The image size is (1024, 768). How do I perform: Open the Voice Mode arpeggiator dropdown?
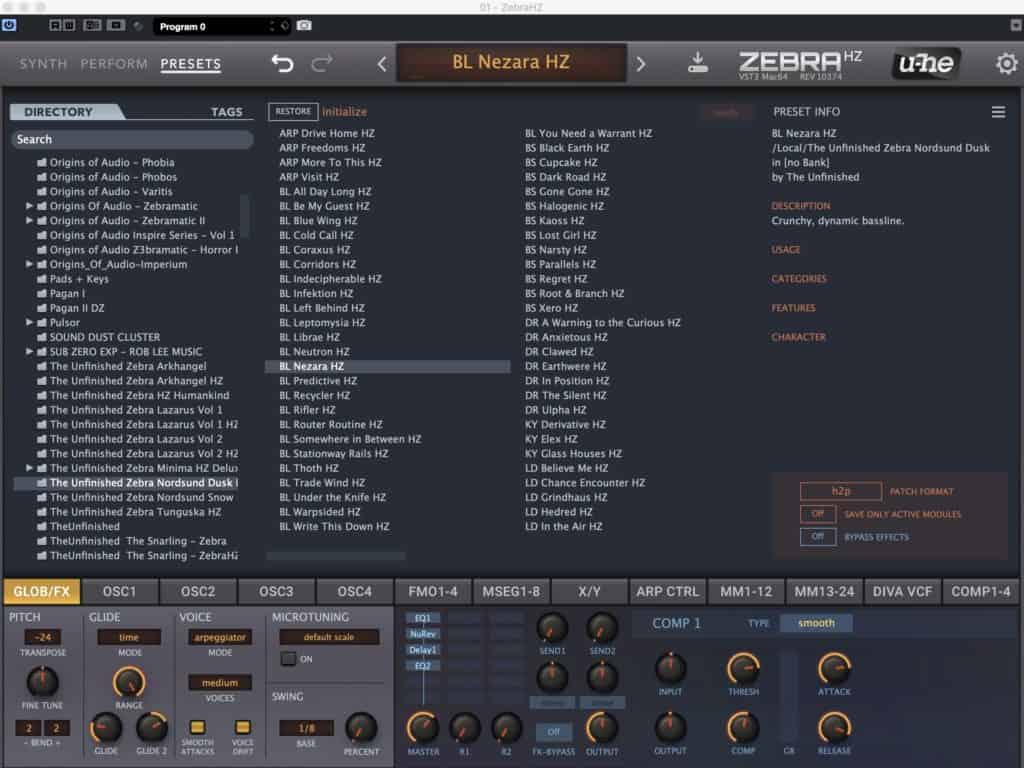coord(219,637)
